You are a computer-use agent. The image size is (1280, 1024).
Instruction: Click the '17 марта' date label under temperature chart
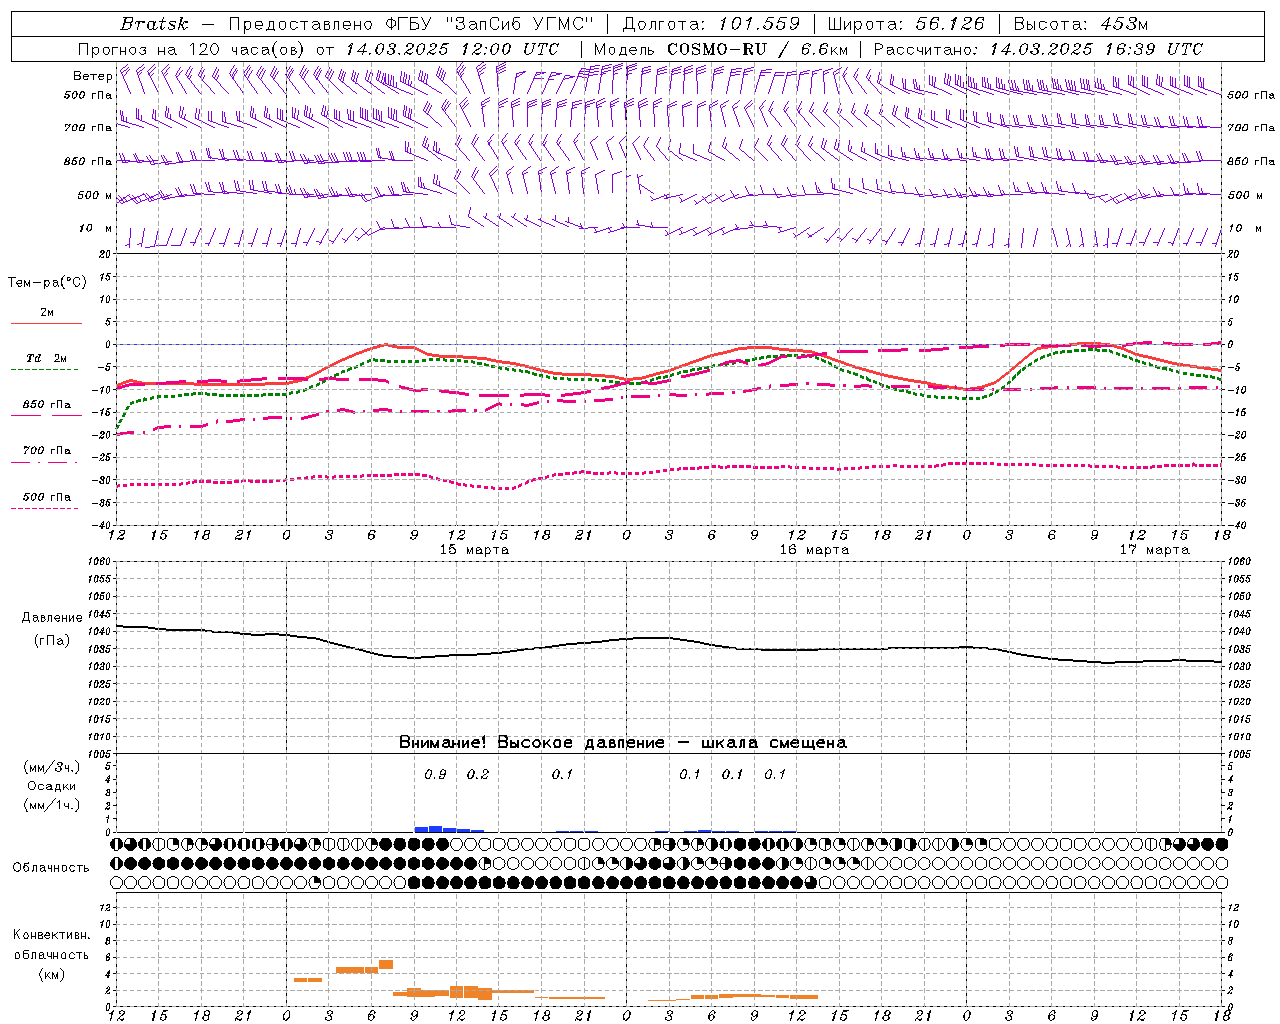pos(1154,550)
